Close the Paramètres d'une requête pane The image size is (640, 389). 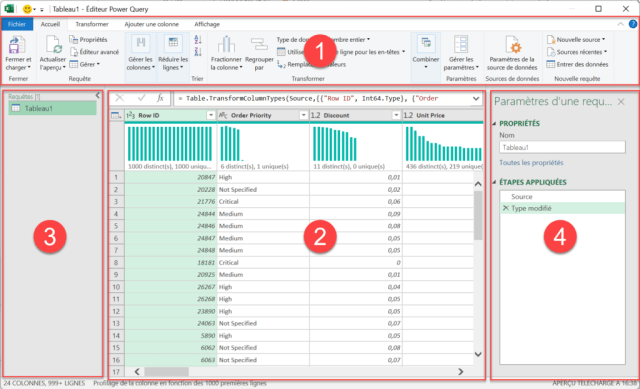pyautogui.click(x=621, y=101)
